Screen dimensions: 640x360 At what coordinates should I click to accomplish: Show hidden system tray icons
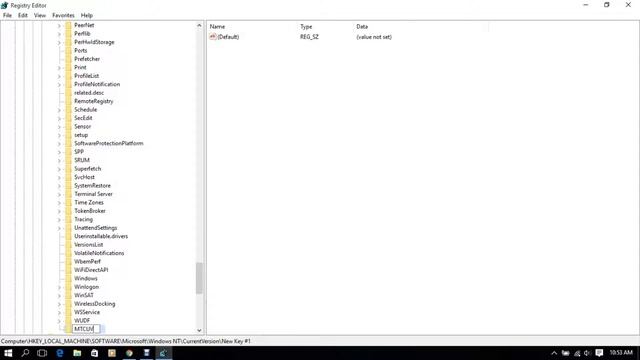pyautogui.click(x=554, y=353)
